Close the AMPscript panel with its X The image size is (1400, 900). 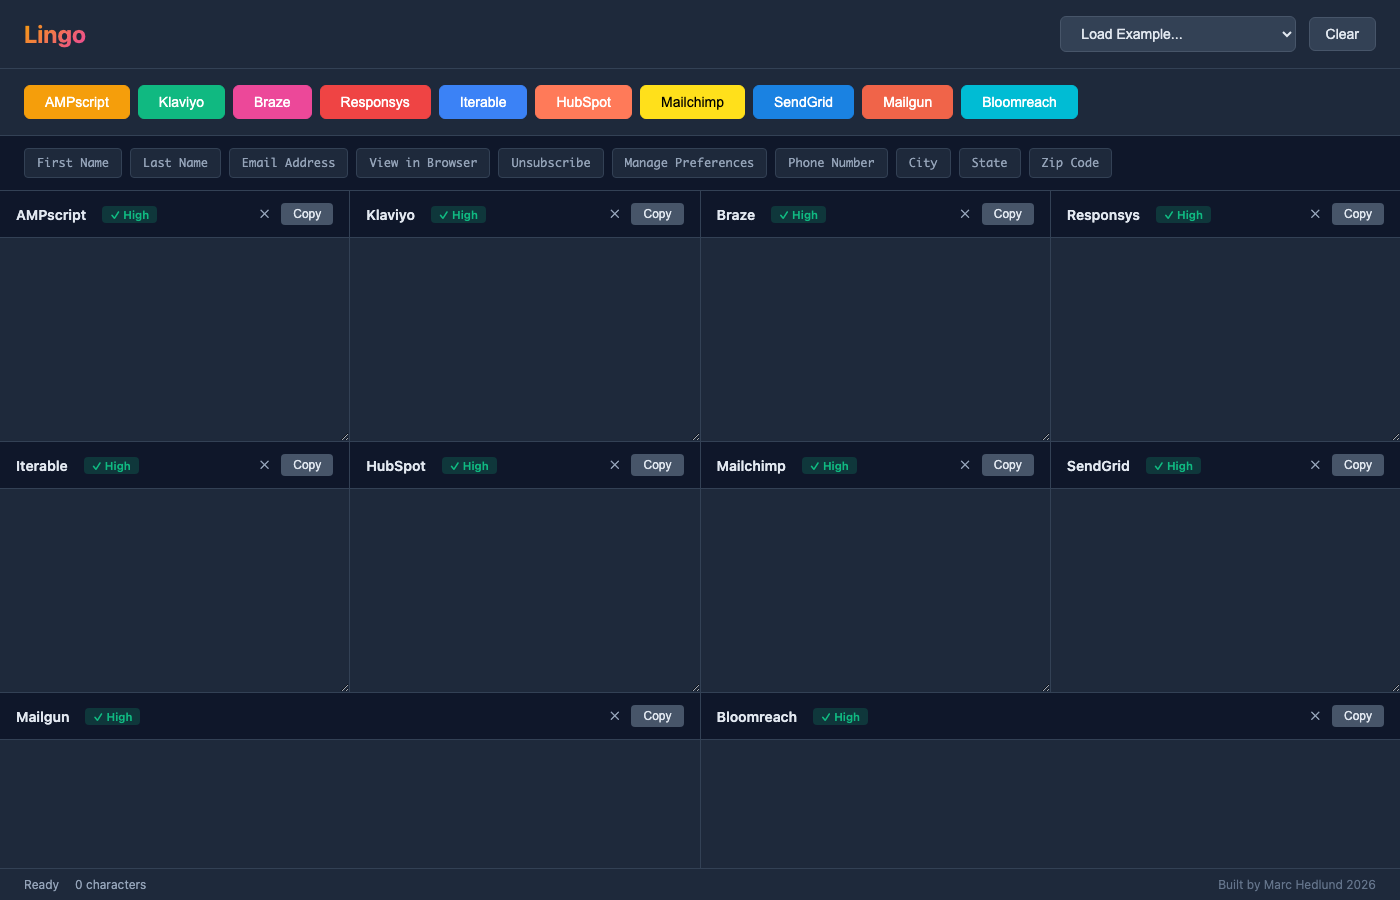(265, 214)
